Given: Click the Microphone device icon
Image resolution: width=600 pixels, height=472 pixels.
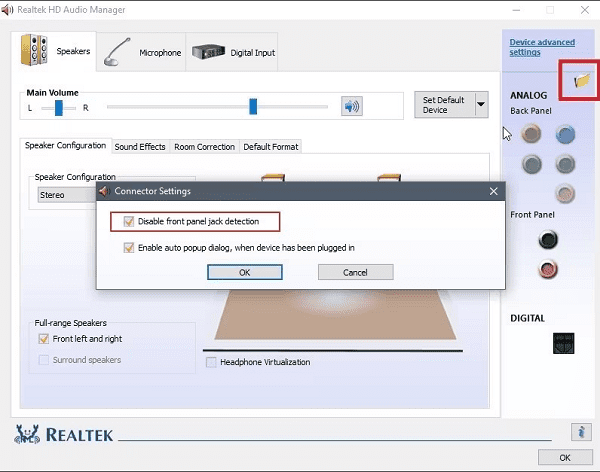Looking at the screenshot, I should coord(117,52).
